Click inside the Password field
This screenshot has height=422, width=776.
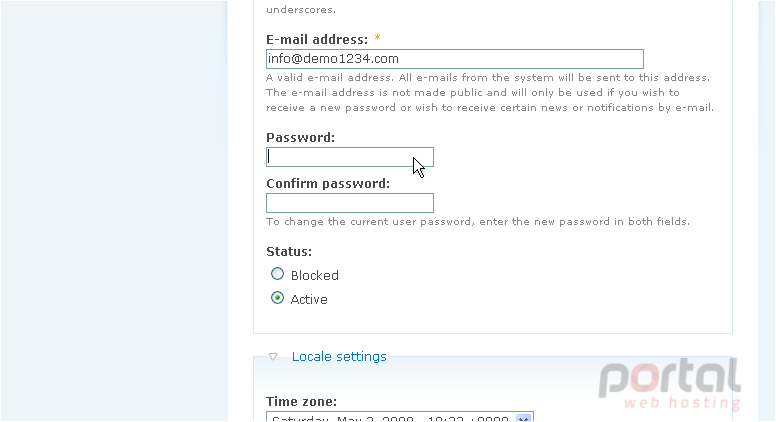tap(350, 157)
